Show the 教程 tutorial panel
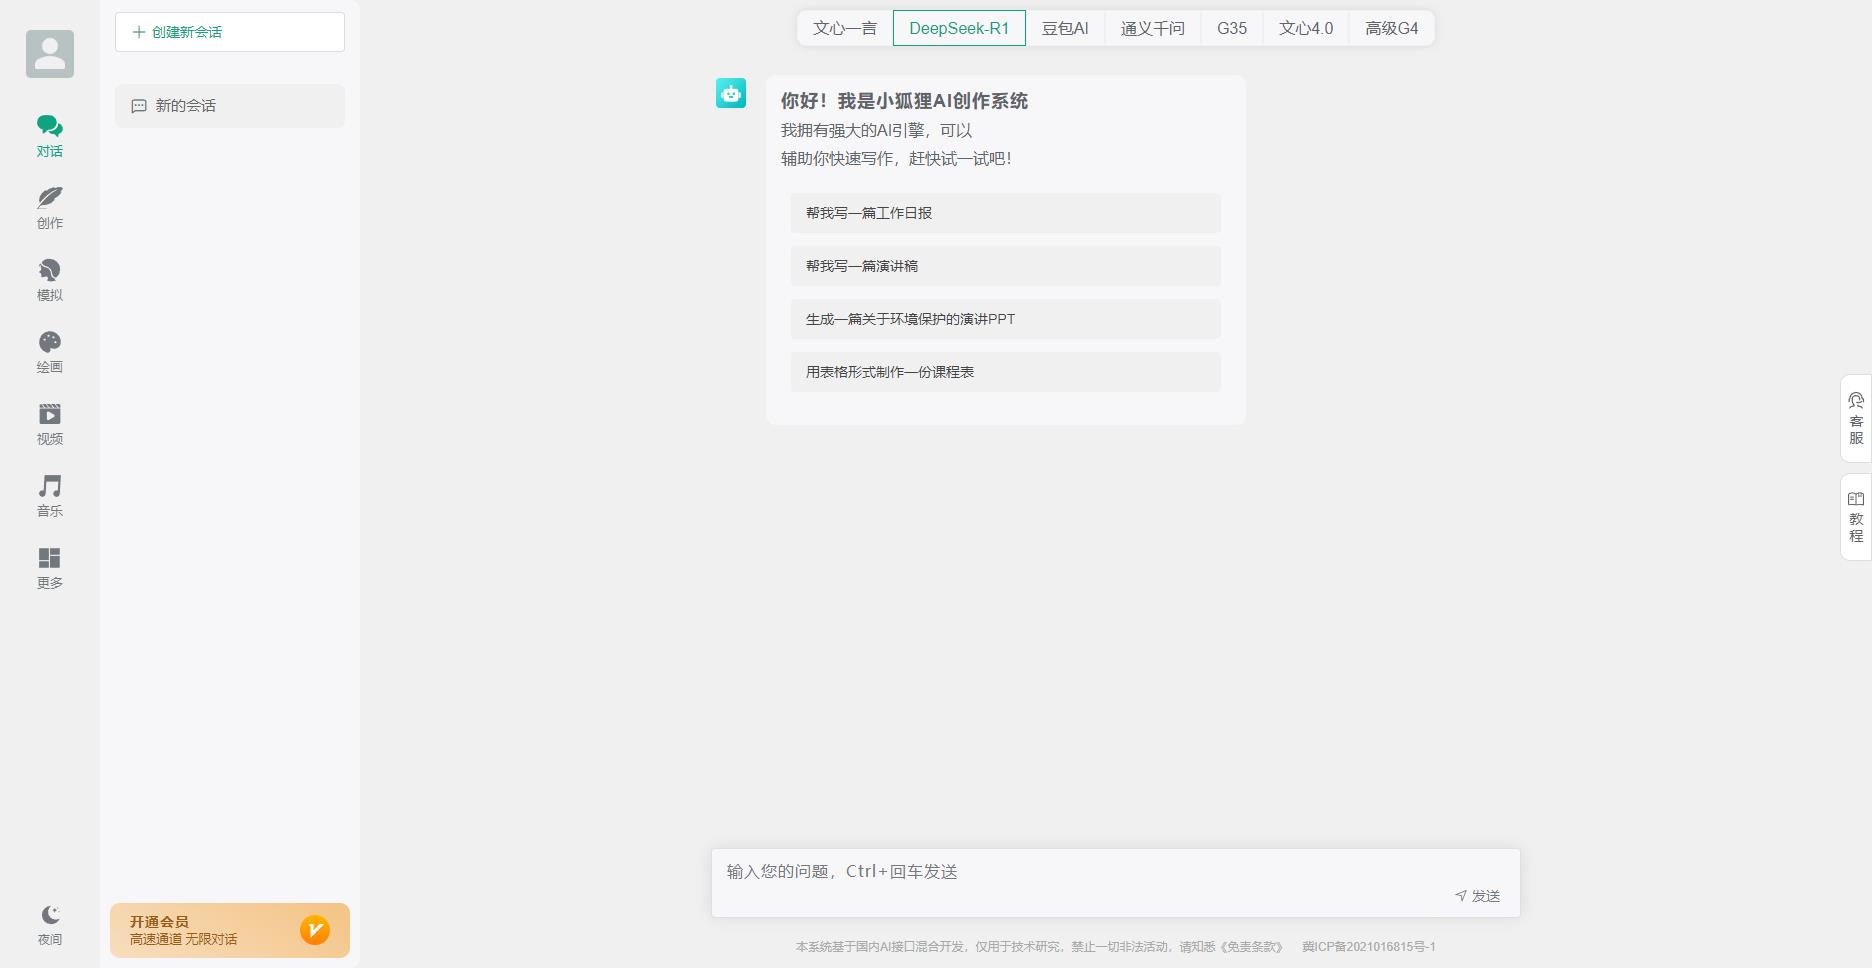Viewport: 1872px width, 968px height. (1855, 517)
